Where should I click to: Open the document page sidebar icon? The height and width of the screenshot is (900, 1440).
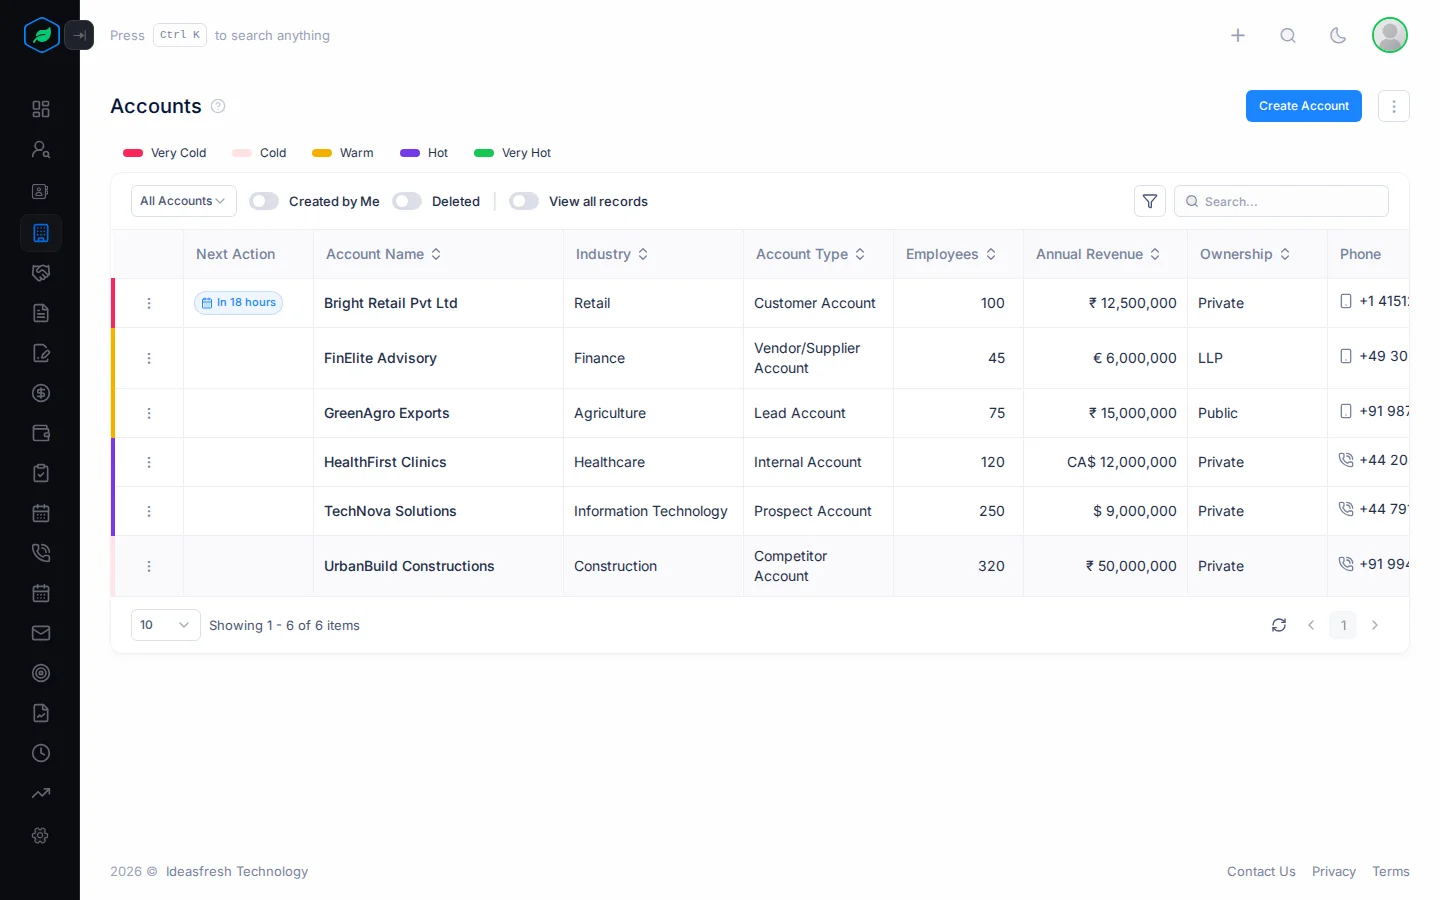tap(41, 313)
